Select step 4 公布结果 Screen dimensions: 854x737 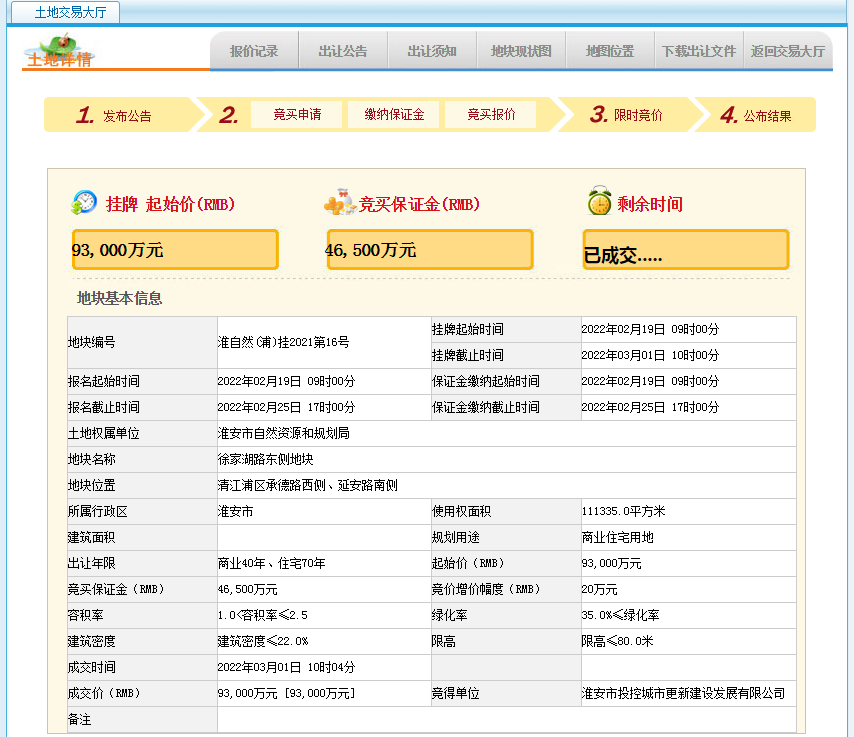(757, 115)
